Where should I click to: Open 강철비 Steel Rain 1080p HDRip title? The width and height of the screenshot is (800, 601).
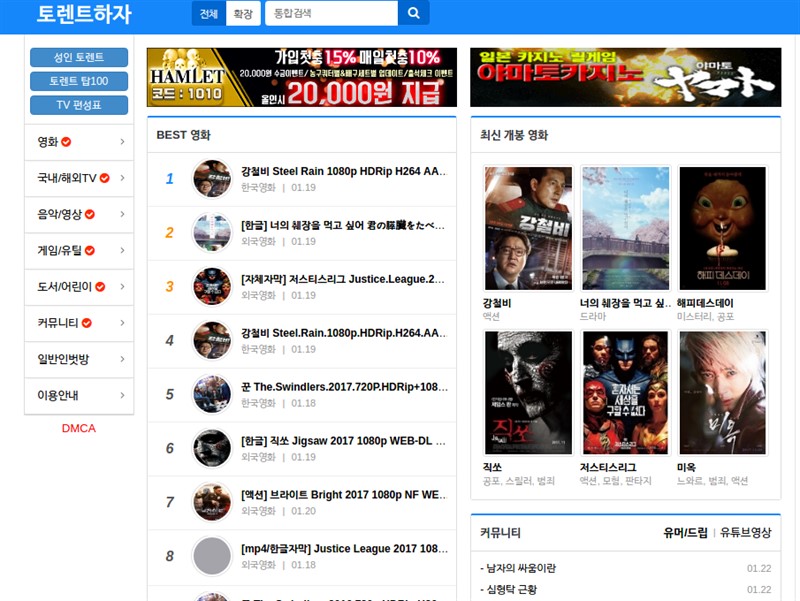(344, 171)
